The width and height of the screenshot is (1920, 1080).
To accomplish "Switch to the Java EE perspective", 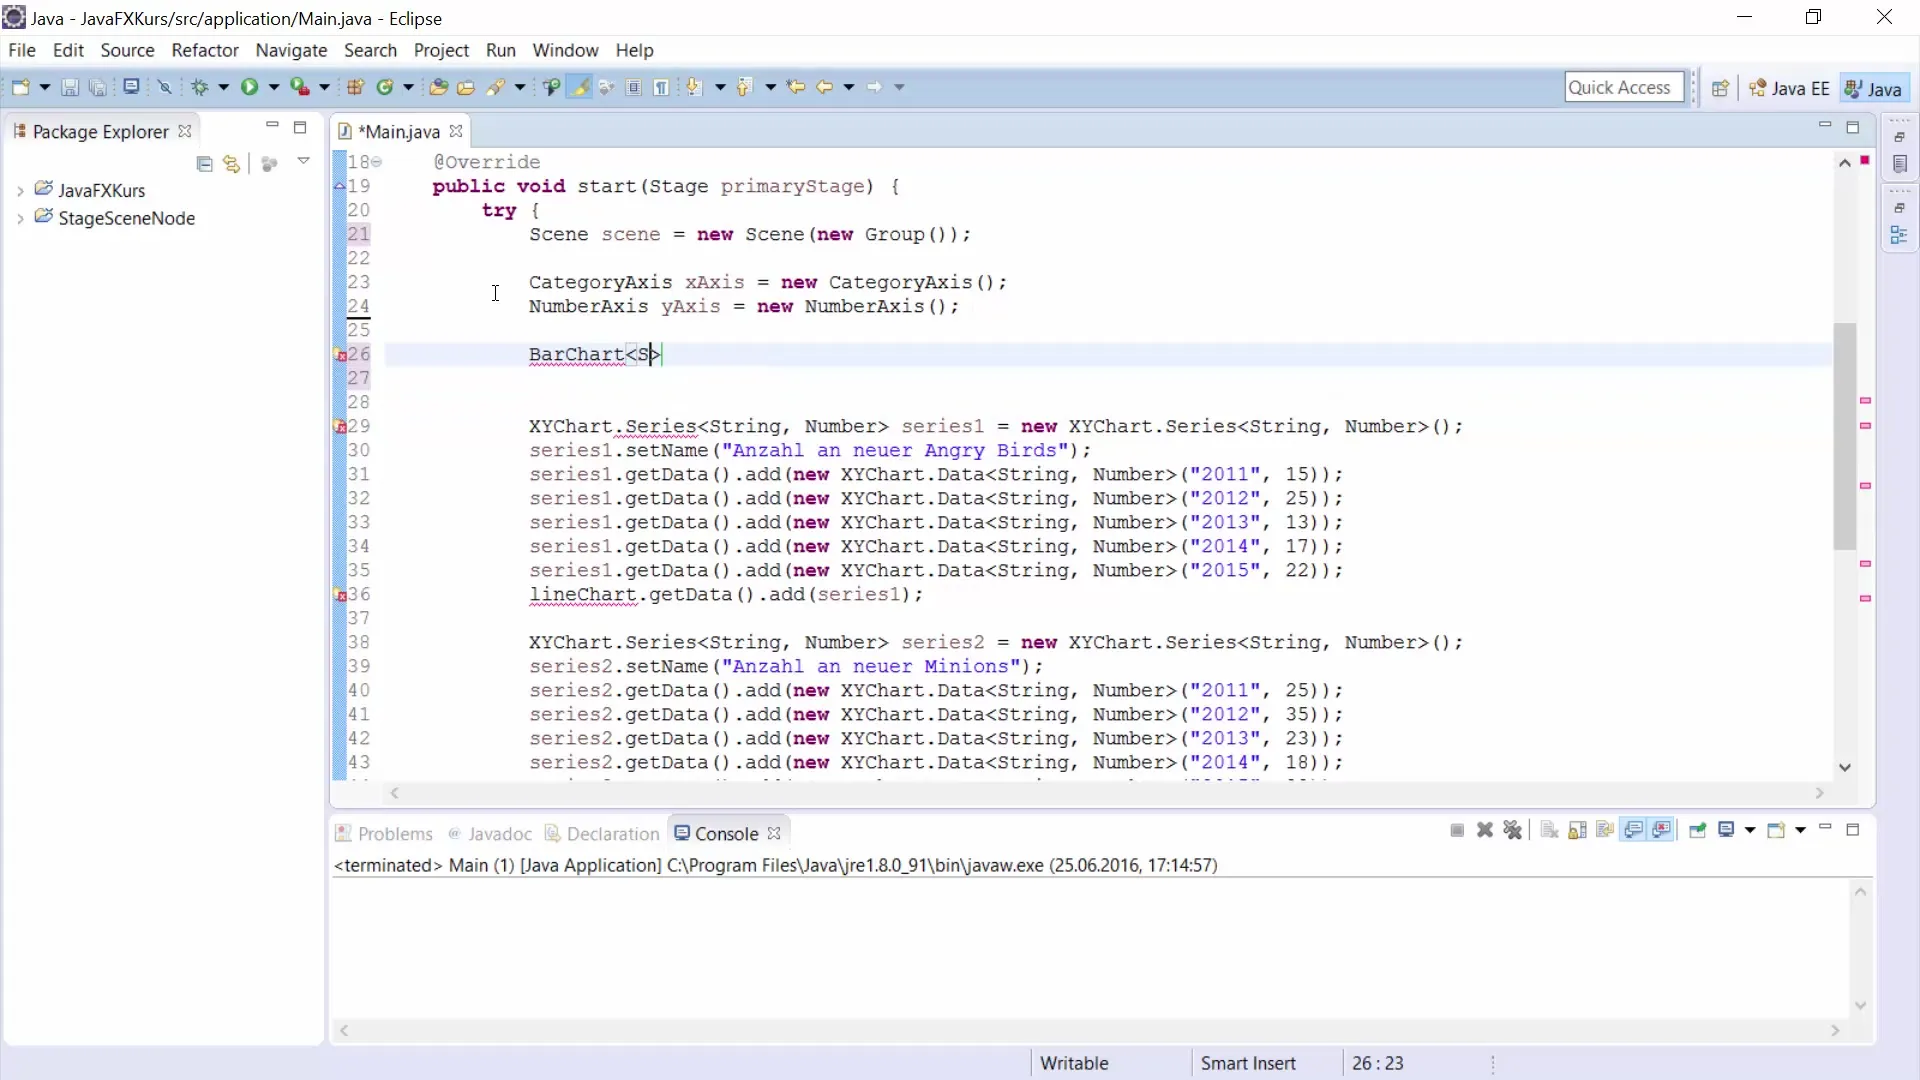I will [x=1789, y=88].
